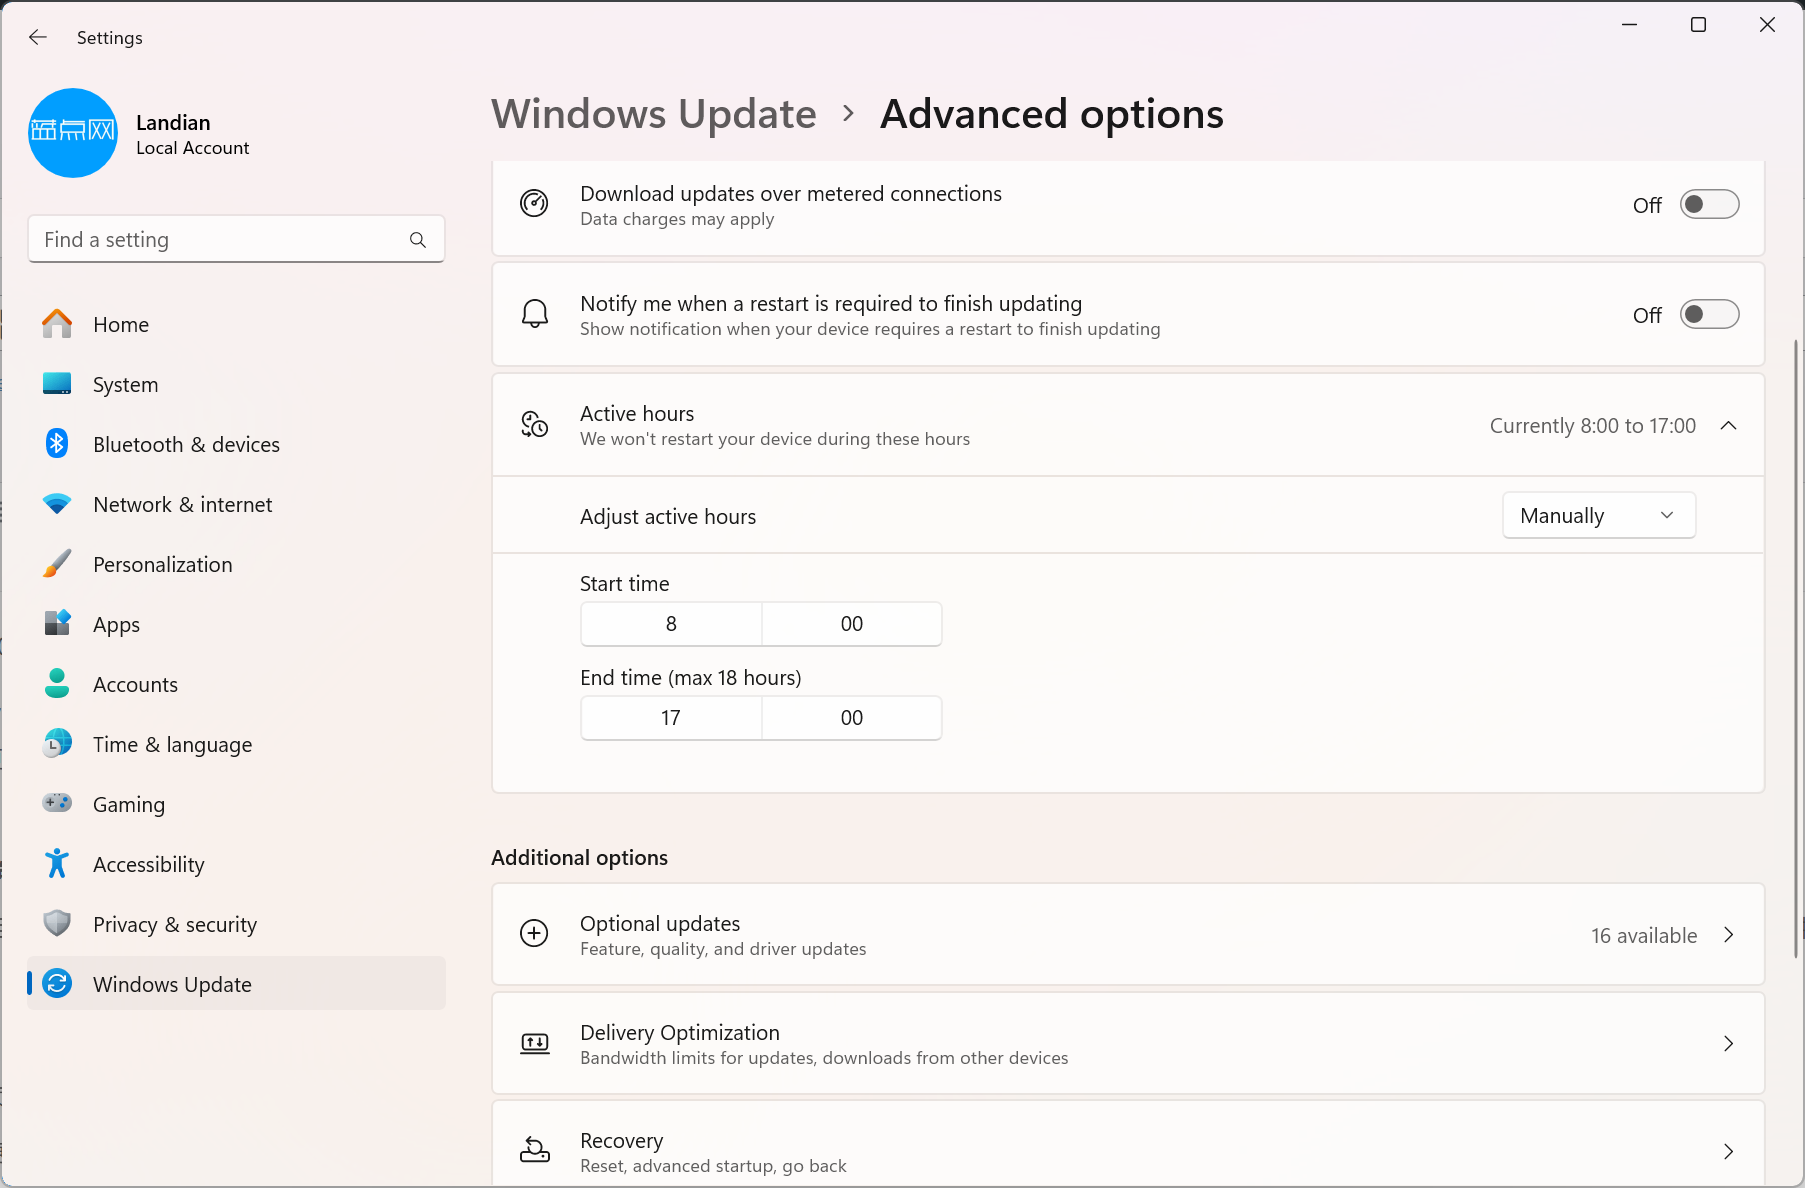Open Optional updates chevron arrow
This screenshot has width=1805, height=1188.
tap(1728, 935)
